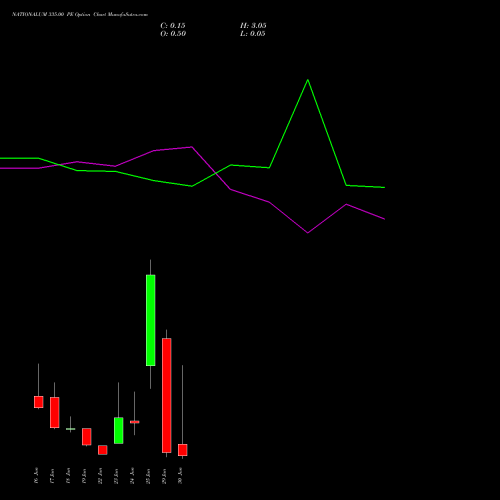The height and width of the screenshot is (500, 500).
Task: Click the date axis label starting with 24
Action: (132, 476)
